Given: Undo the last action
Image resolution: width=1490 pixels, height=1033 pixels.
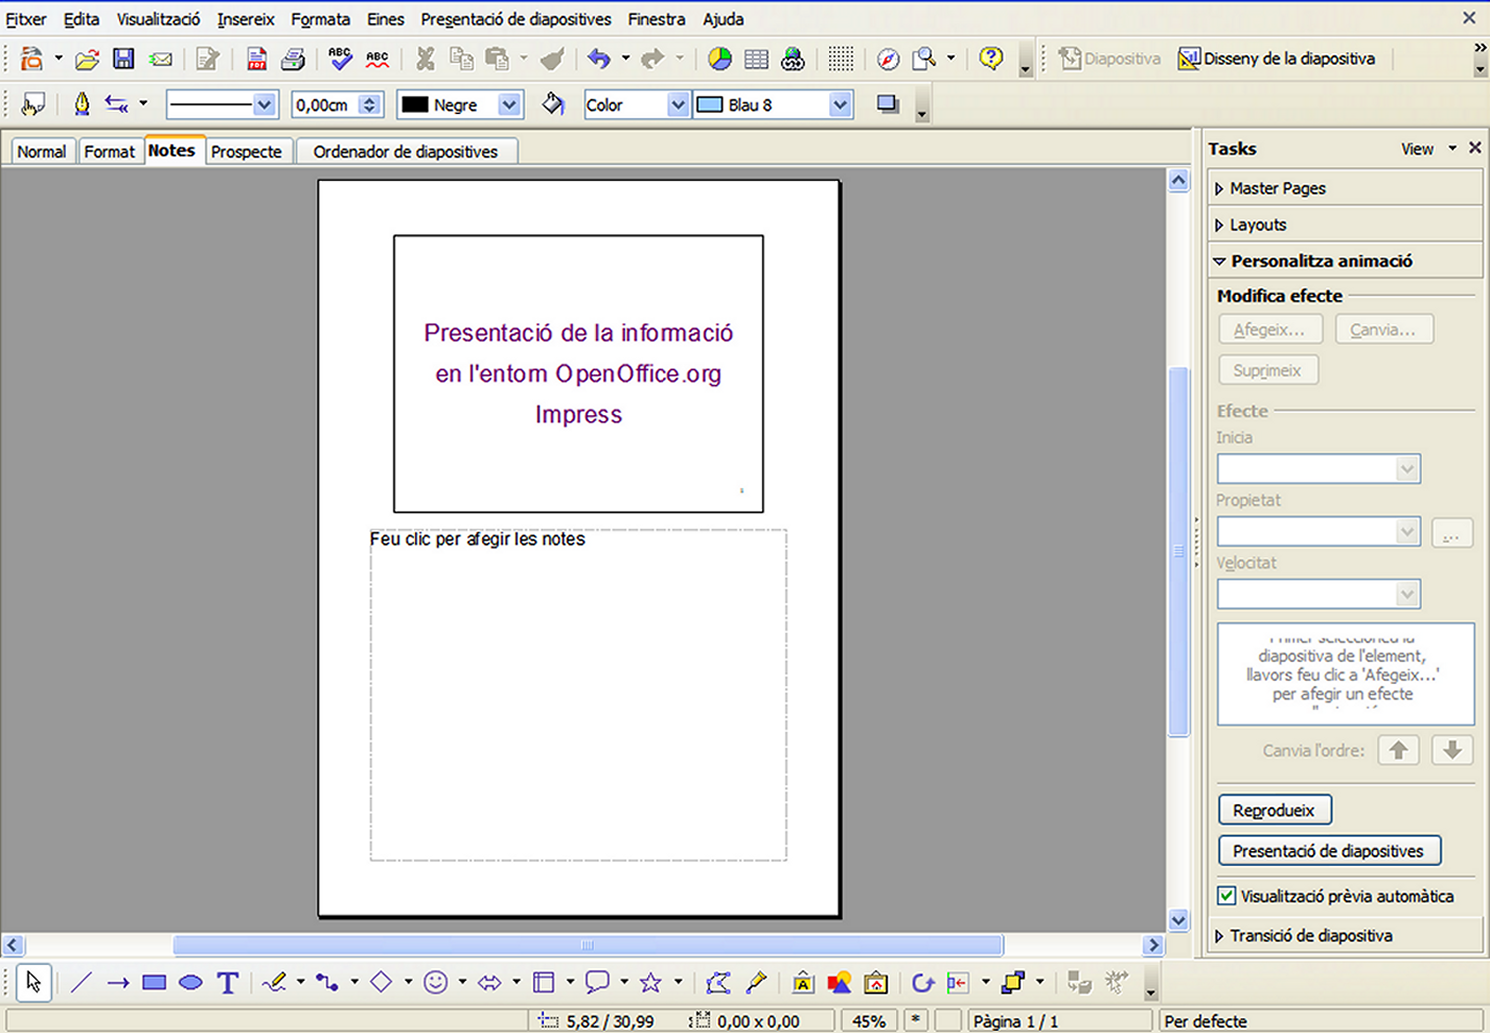Looking at the screenshot, I should coord(599,59).
